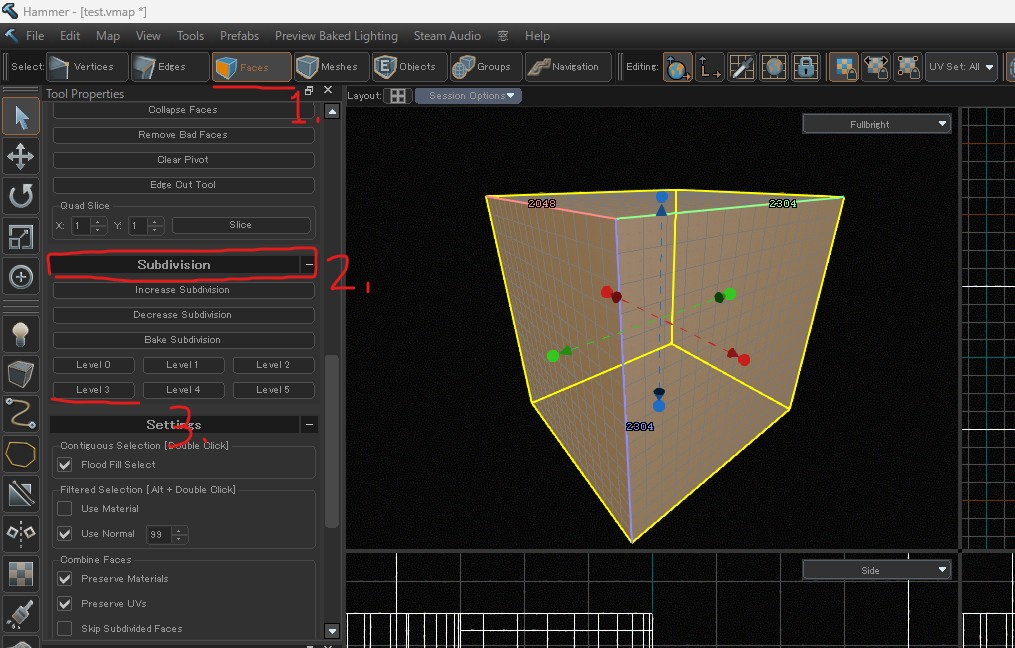Select the Rotate tool in left sidebar
Screen dimensions: 1015x648
(x=21, y=196)
